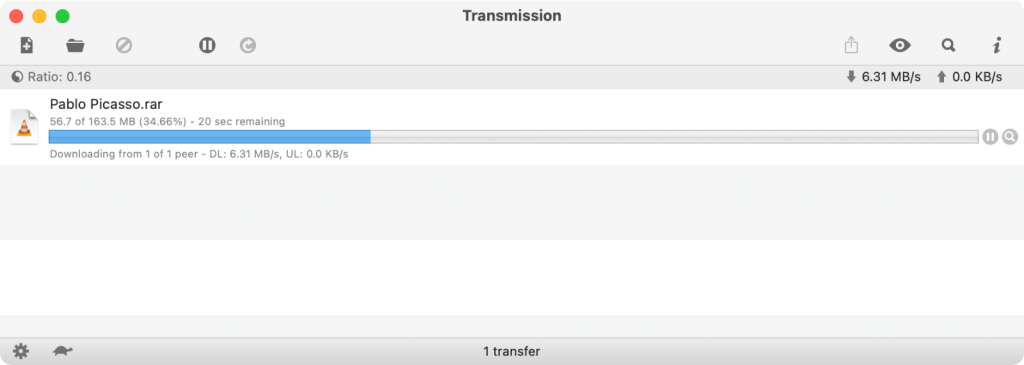Pause the Pablo Picasso.rar transfer
The height and width of the screenshot is (365, 1024).
coord(990,136)
